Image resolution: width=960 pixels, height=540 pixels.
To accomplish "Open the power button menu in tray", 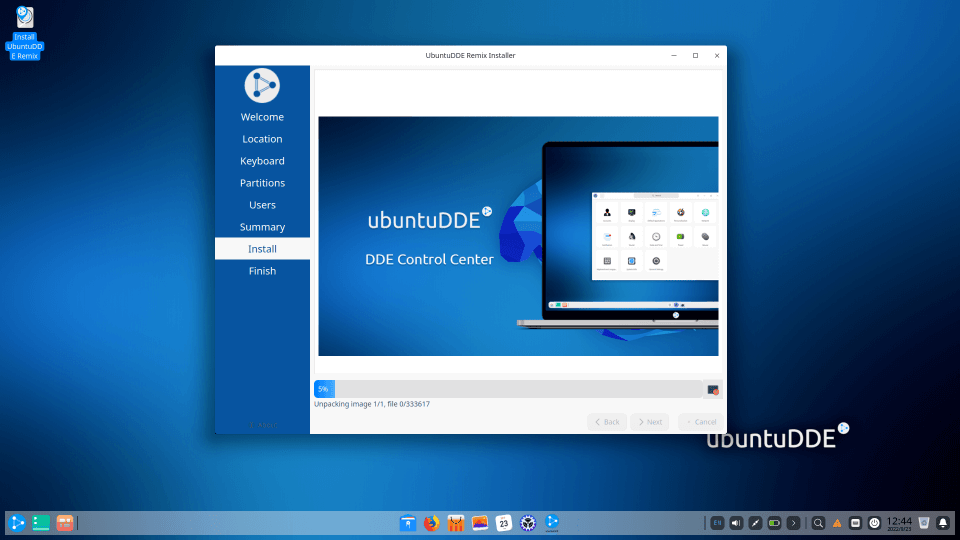I will click(875, 522).
